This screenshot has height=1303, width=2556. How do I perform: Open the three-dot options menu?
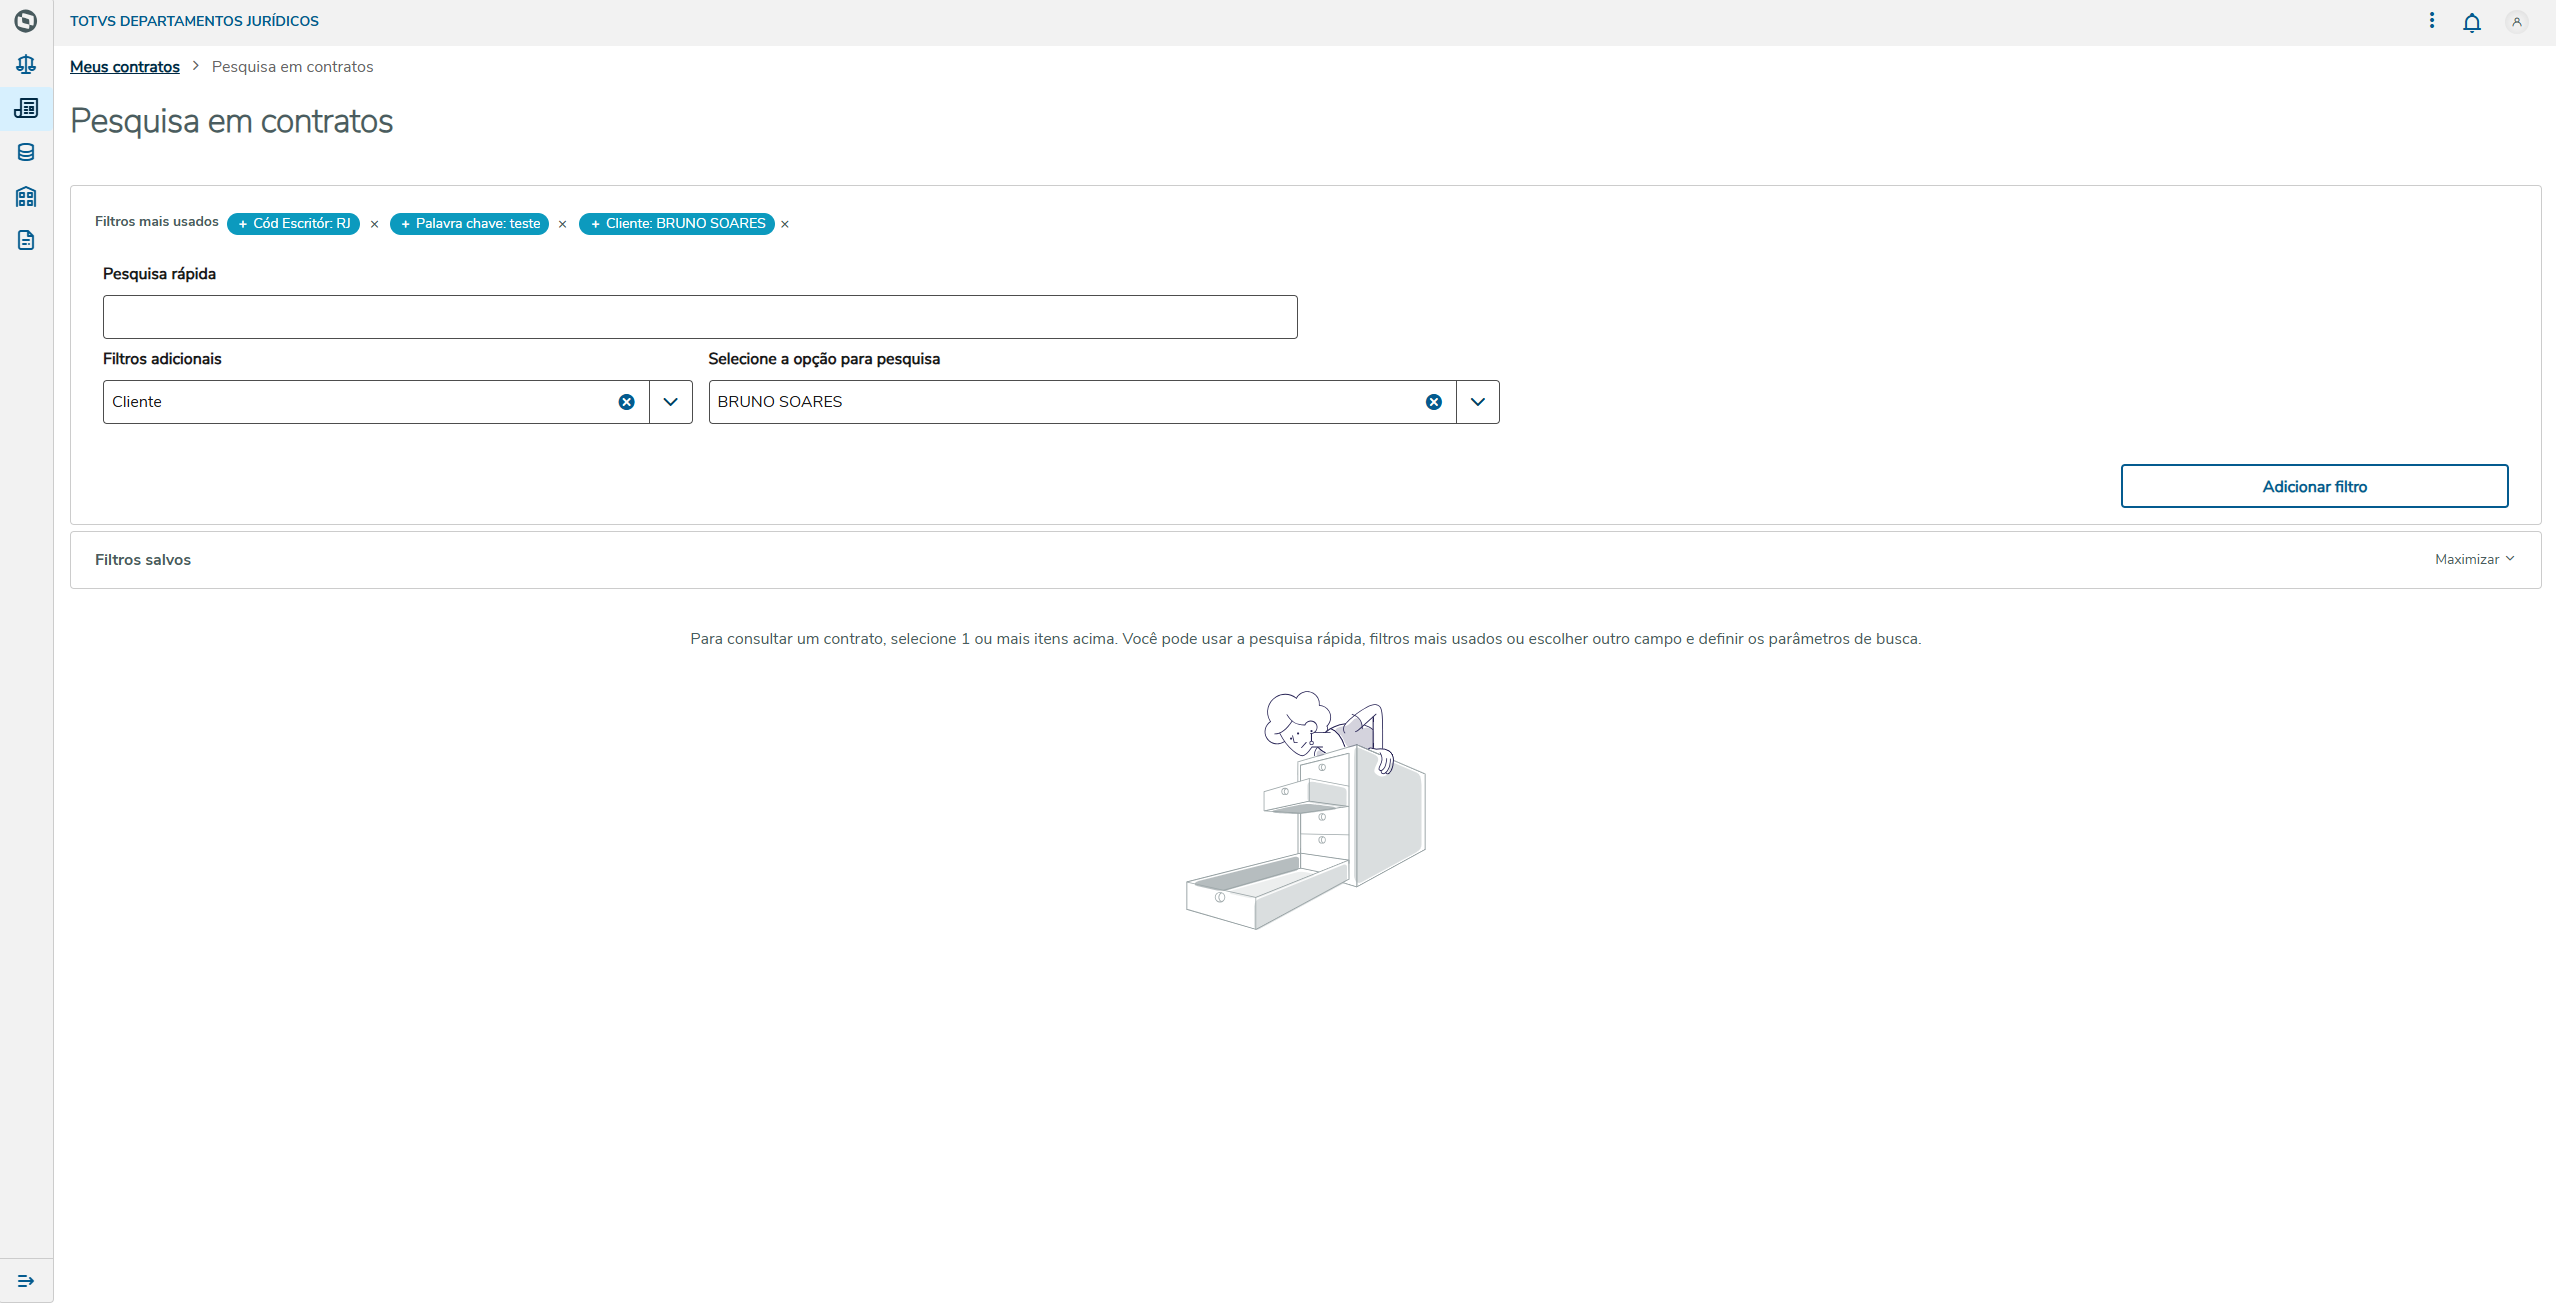(2431, 21)
